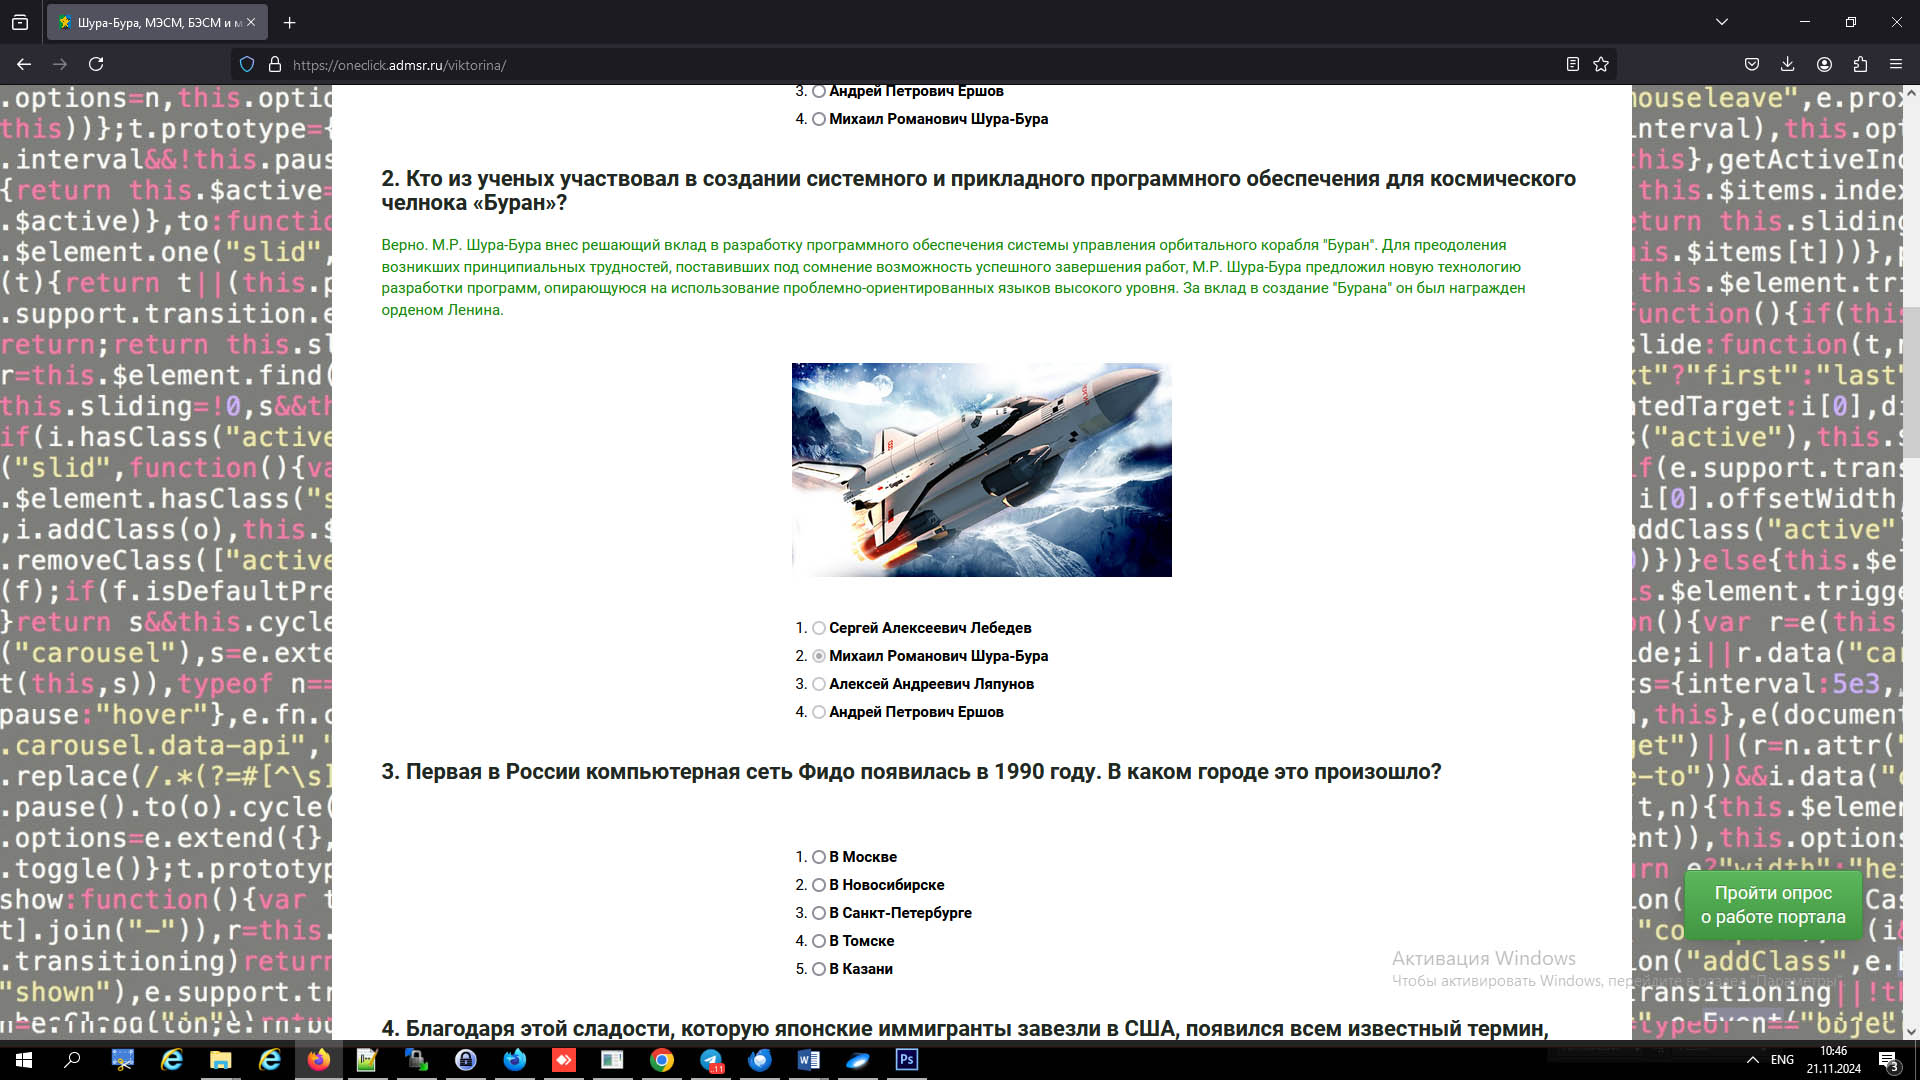Bookmark this page with star icon
The width and height of the screenshot is (1920, 1080).
[x=1601, y=64]
